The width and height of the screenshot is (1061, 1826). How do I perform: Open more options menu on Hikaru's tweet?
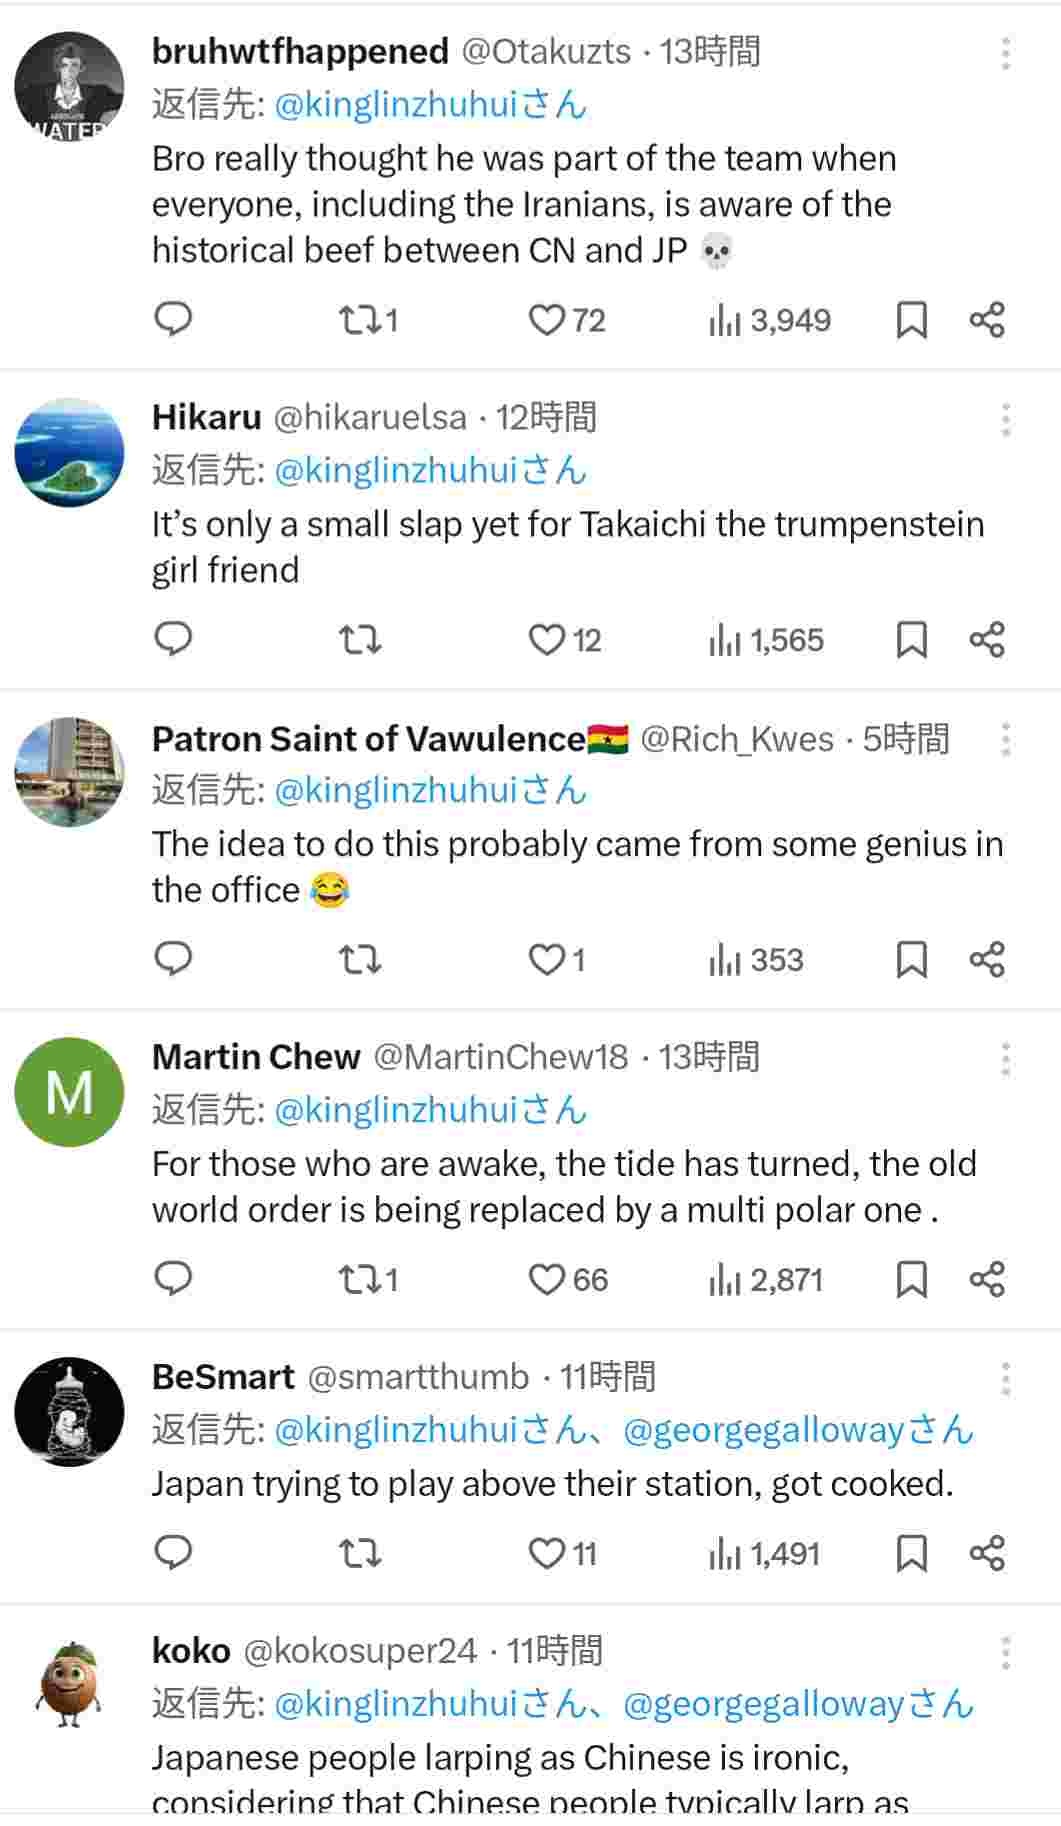(x=1005, y=420)
